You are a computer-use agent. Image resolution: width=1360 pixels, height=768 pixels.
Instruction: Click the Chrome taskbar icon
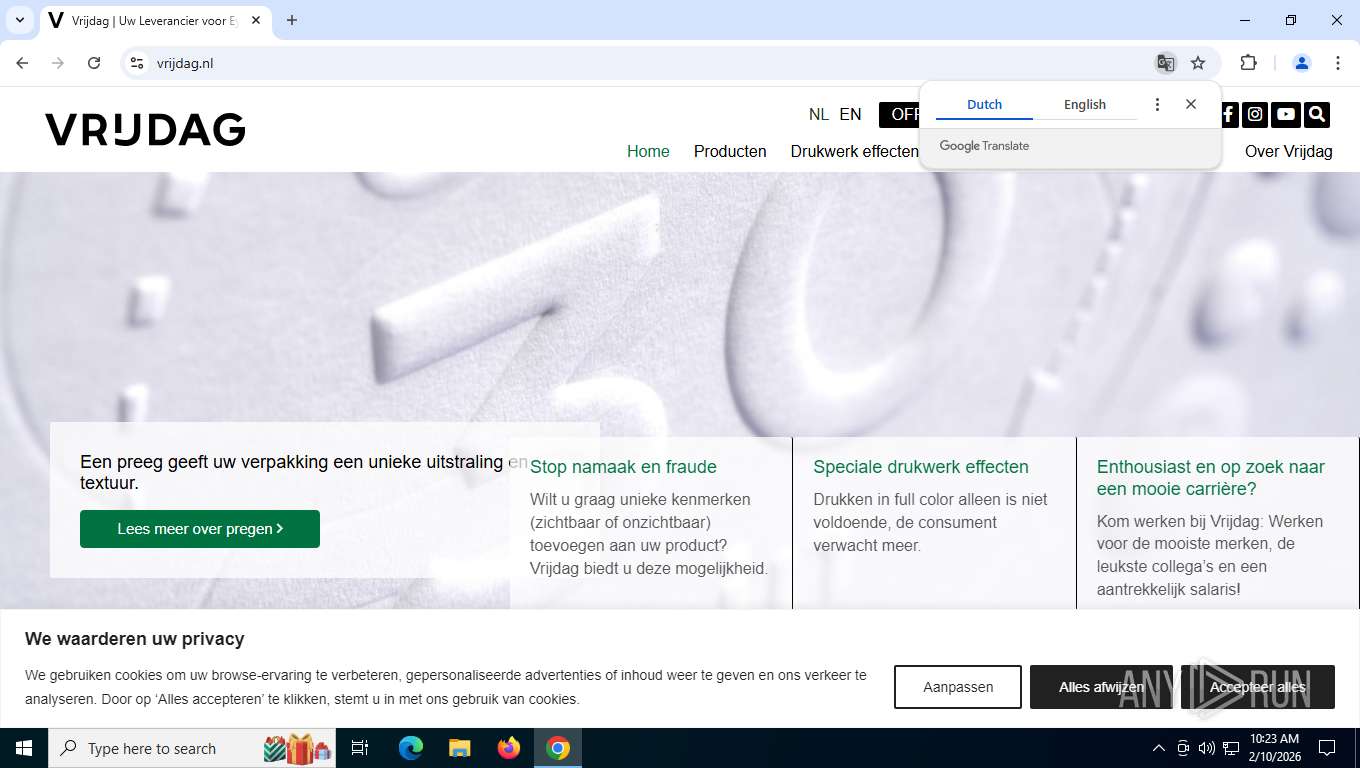point(558,748)
